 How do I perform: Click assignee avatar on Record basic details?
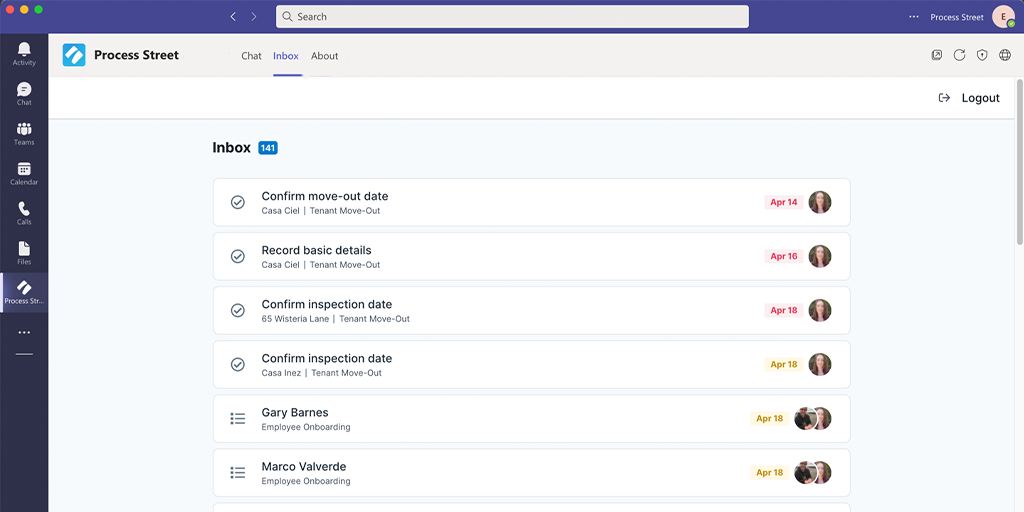click(820, 257)
